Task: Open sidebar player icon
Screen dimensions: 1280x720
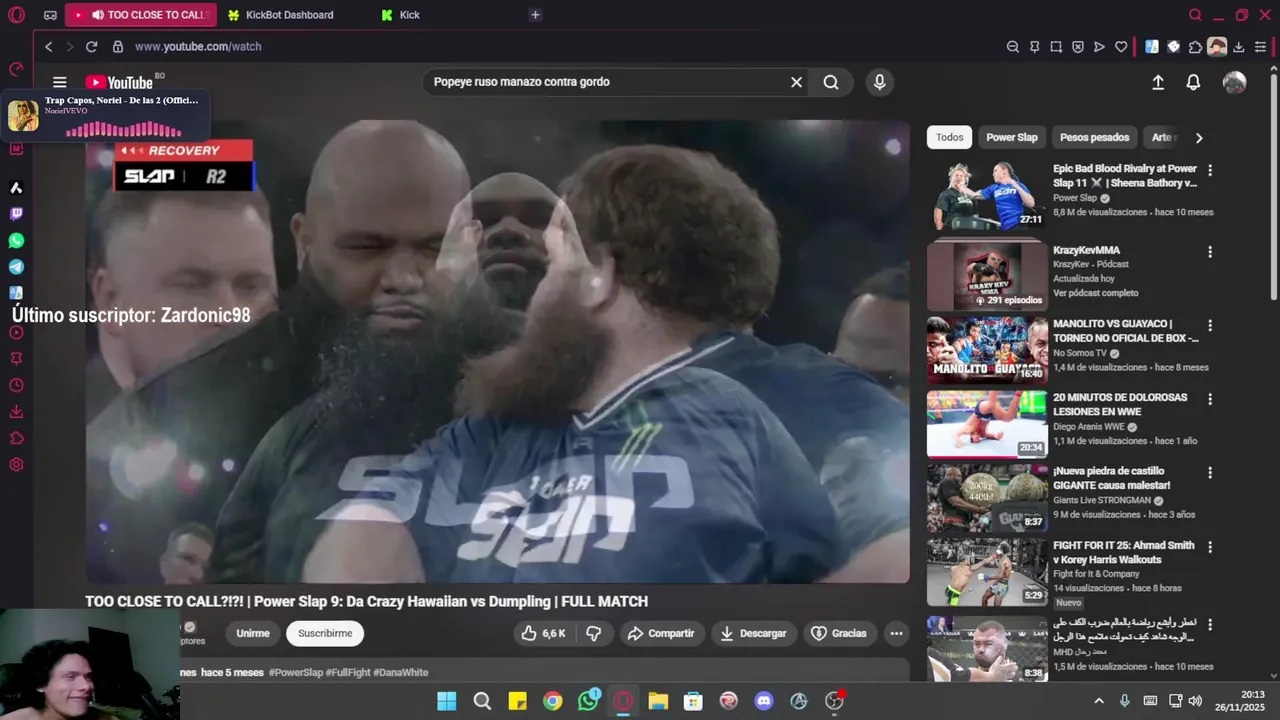Action: (16, 332)
